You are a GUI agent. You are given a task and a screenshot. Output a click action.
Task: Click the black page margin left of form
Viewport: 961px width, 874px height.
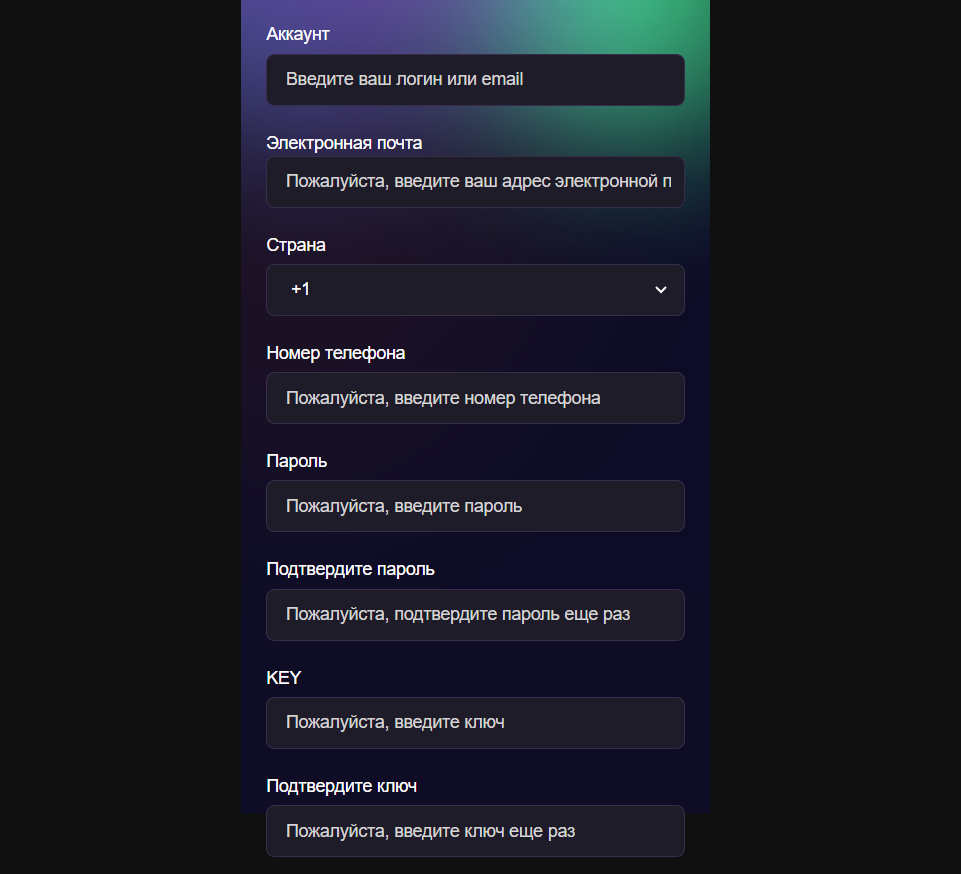coord(120,437)
